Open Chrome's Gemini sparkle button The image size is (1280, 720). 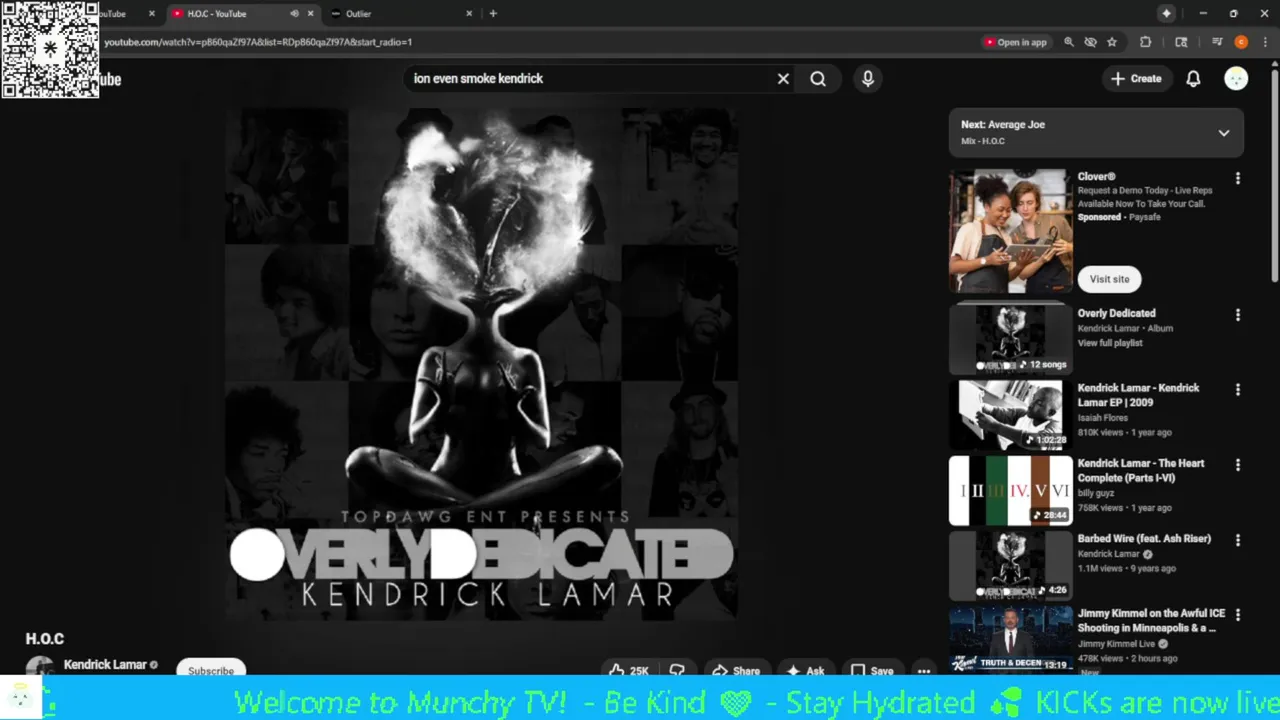(1166, 13)
